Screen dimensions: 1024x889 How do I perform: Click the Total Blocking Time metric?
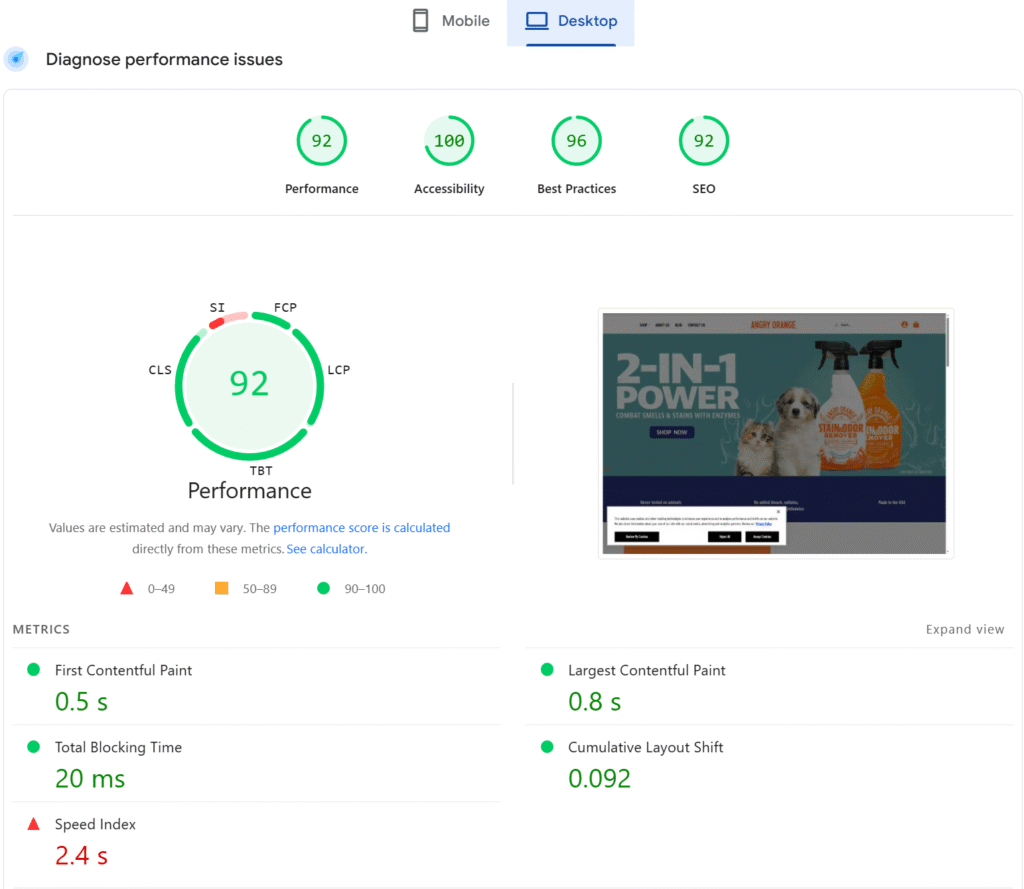[x=118, y=747]
